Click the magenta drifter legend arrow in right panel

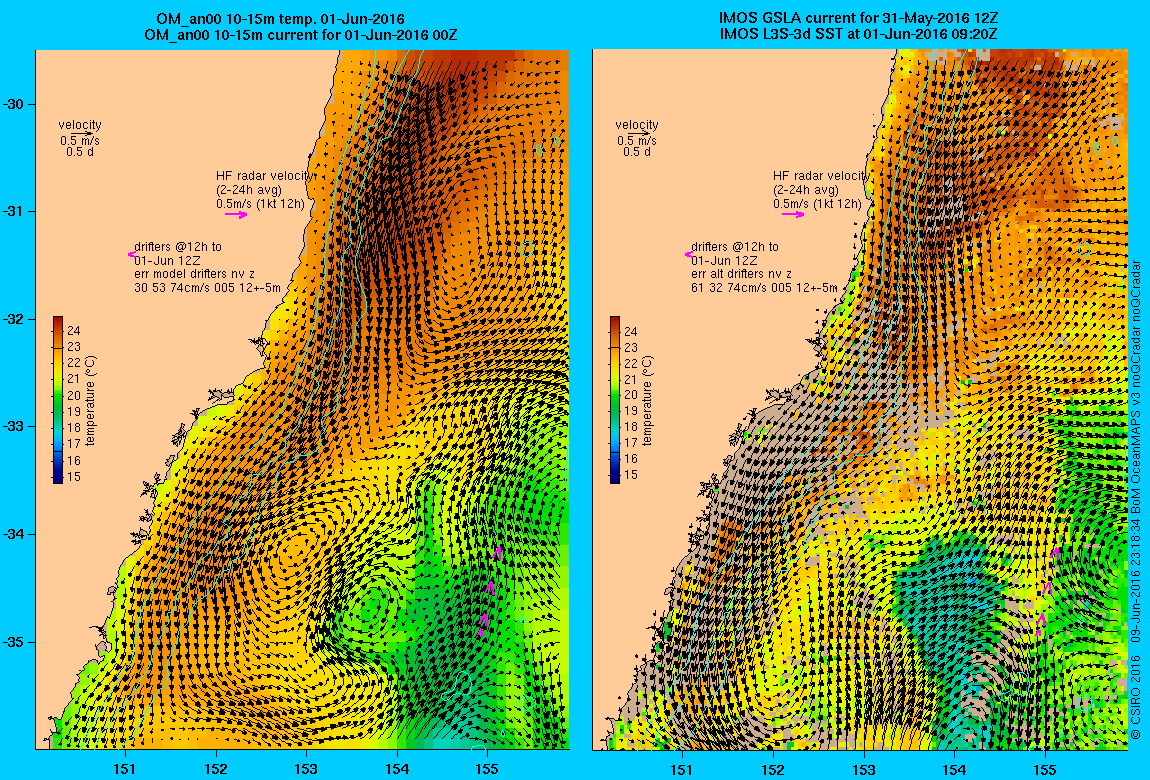(688, 254)
